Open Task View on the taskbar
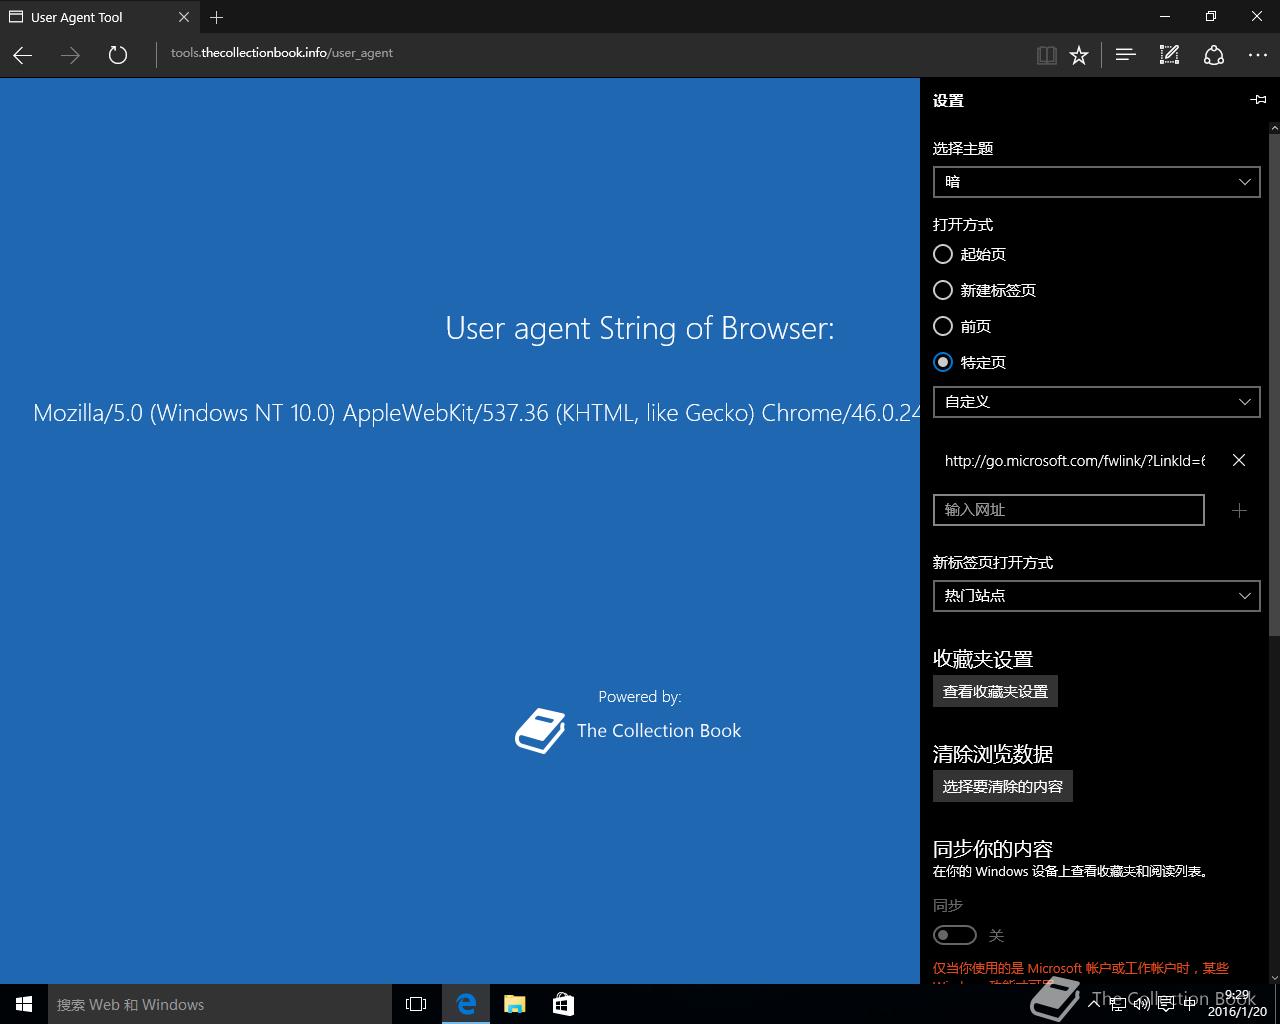This screenshot has height=1024, width=1280. click(x=416, y=1004)
